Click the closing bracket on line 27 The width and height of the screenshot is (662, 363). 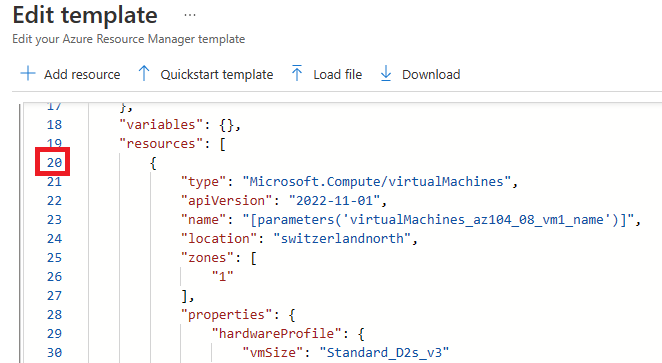point(184,295)
